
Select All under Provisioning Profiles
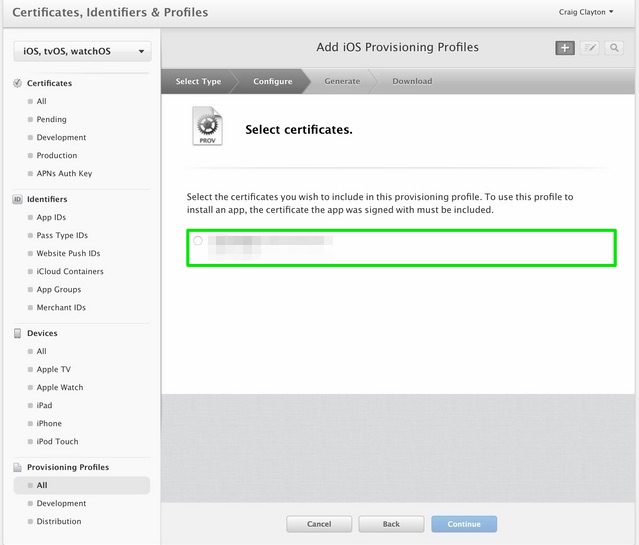coord(82,485)
